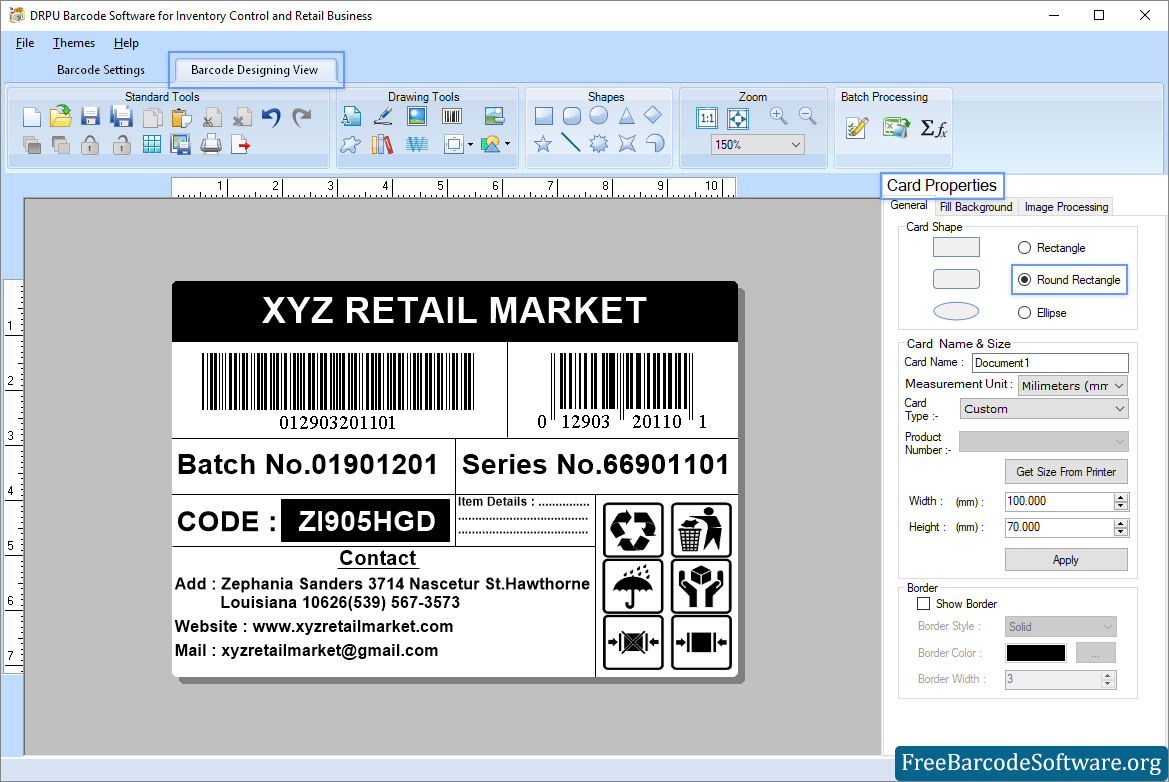This screenshot has width=1169, height=782.
Task: Insert WordArt with the blue W icon
Action: coord(417,144)
